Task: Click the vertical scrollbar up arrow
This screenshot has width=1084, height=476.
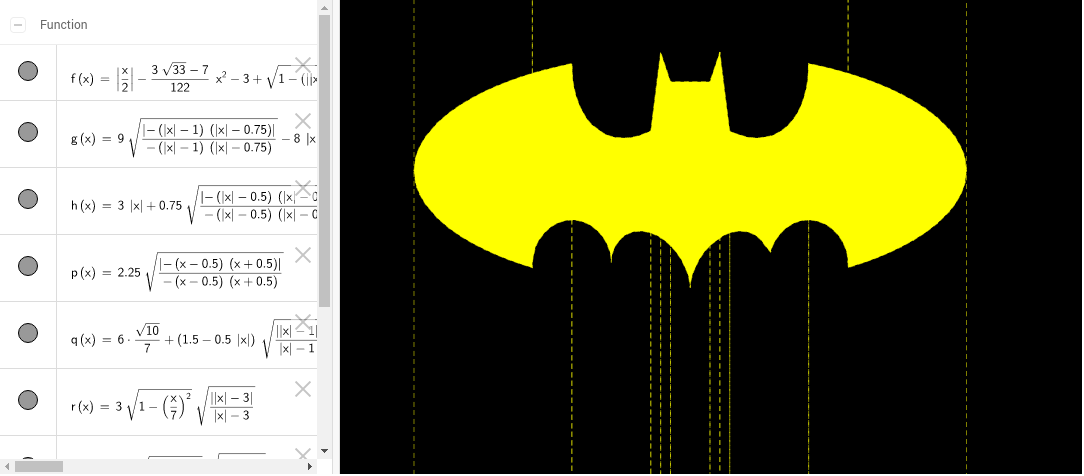Action: (324, 6)
